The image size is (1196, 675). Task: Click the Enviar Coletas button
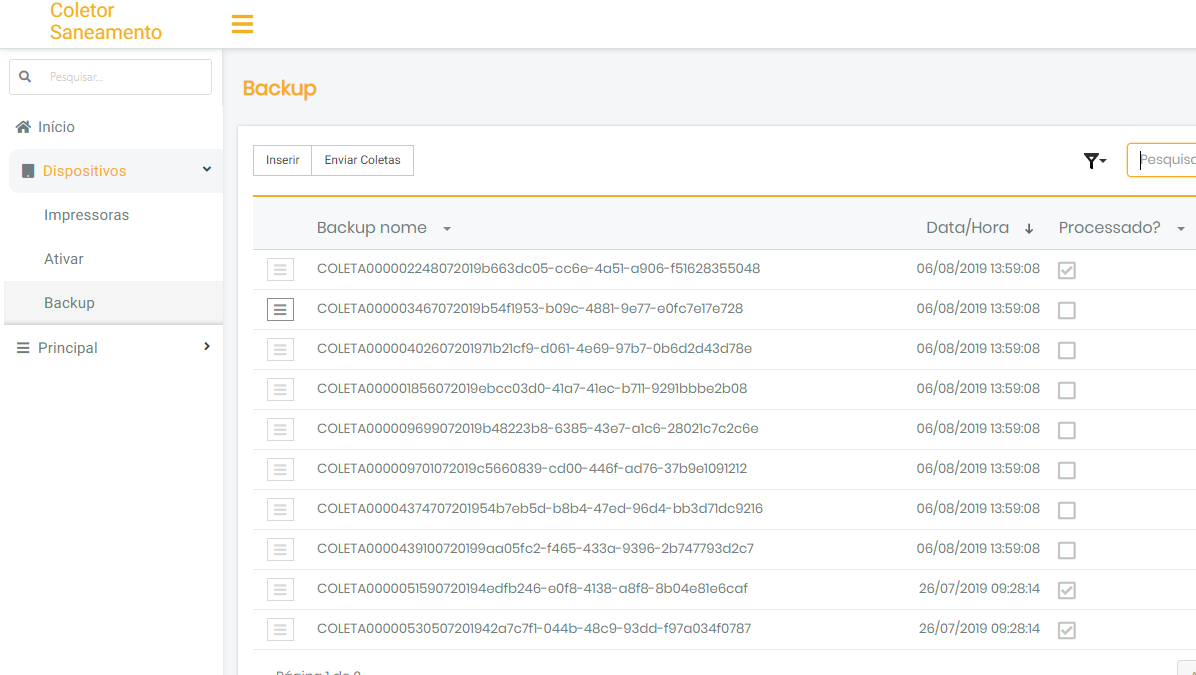[x=361, y=160]
